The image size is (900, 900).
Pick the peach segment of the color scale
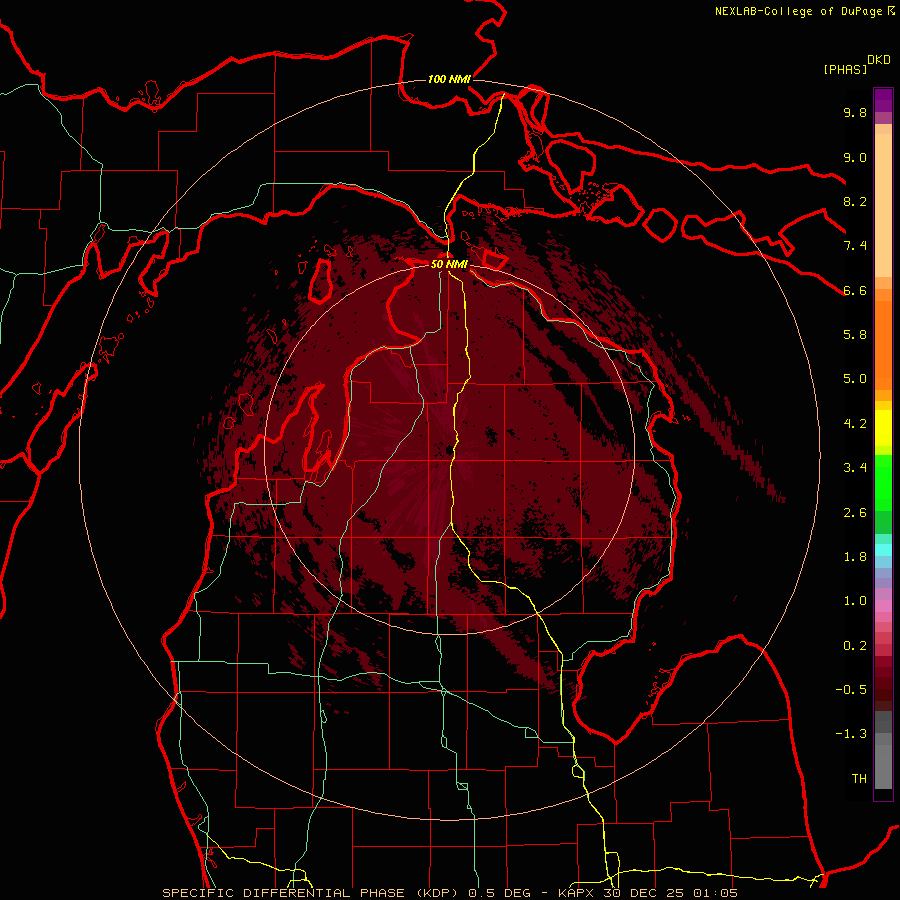tap(883, 205)
